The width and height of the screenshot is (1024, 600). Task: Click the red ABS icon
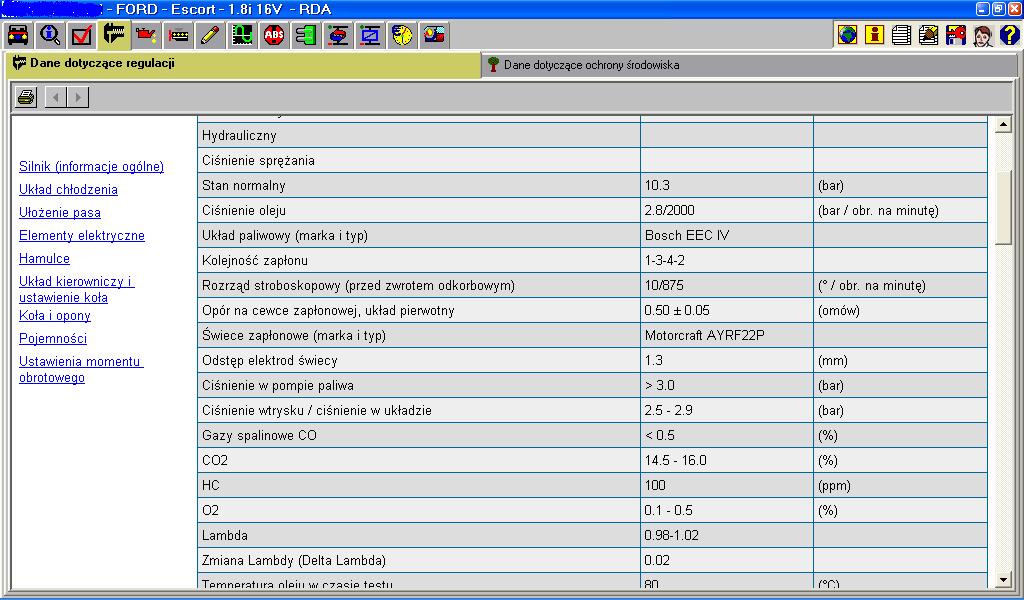click(x=274, y=36)
